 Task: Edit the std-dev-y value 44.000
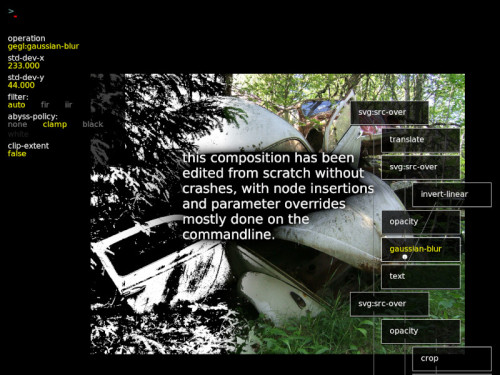(21, 85)
